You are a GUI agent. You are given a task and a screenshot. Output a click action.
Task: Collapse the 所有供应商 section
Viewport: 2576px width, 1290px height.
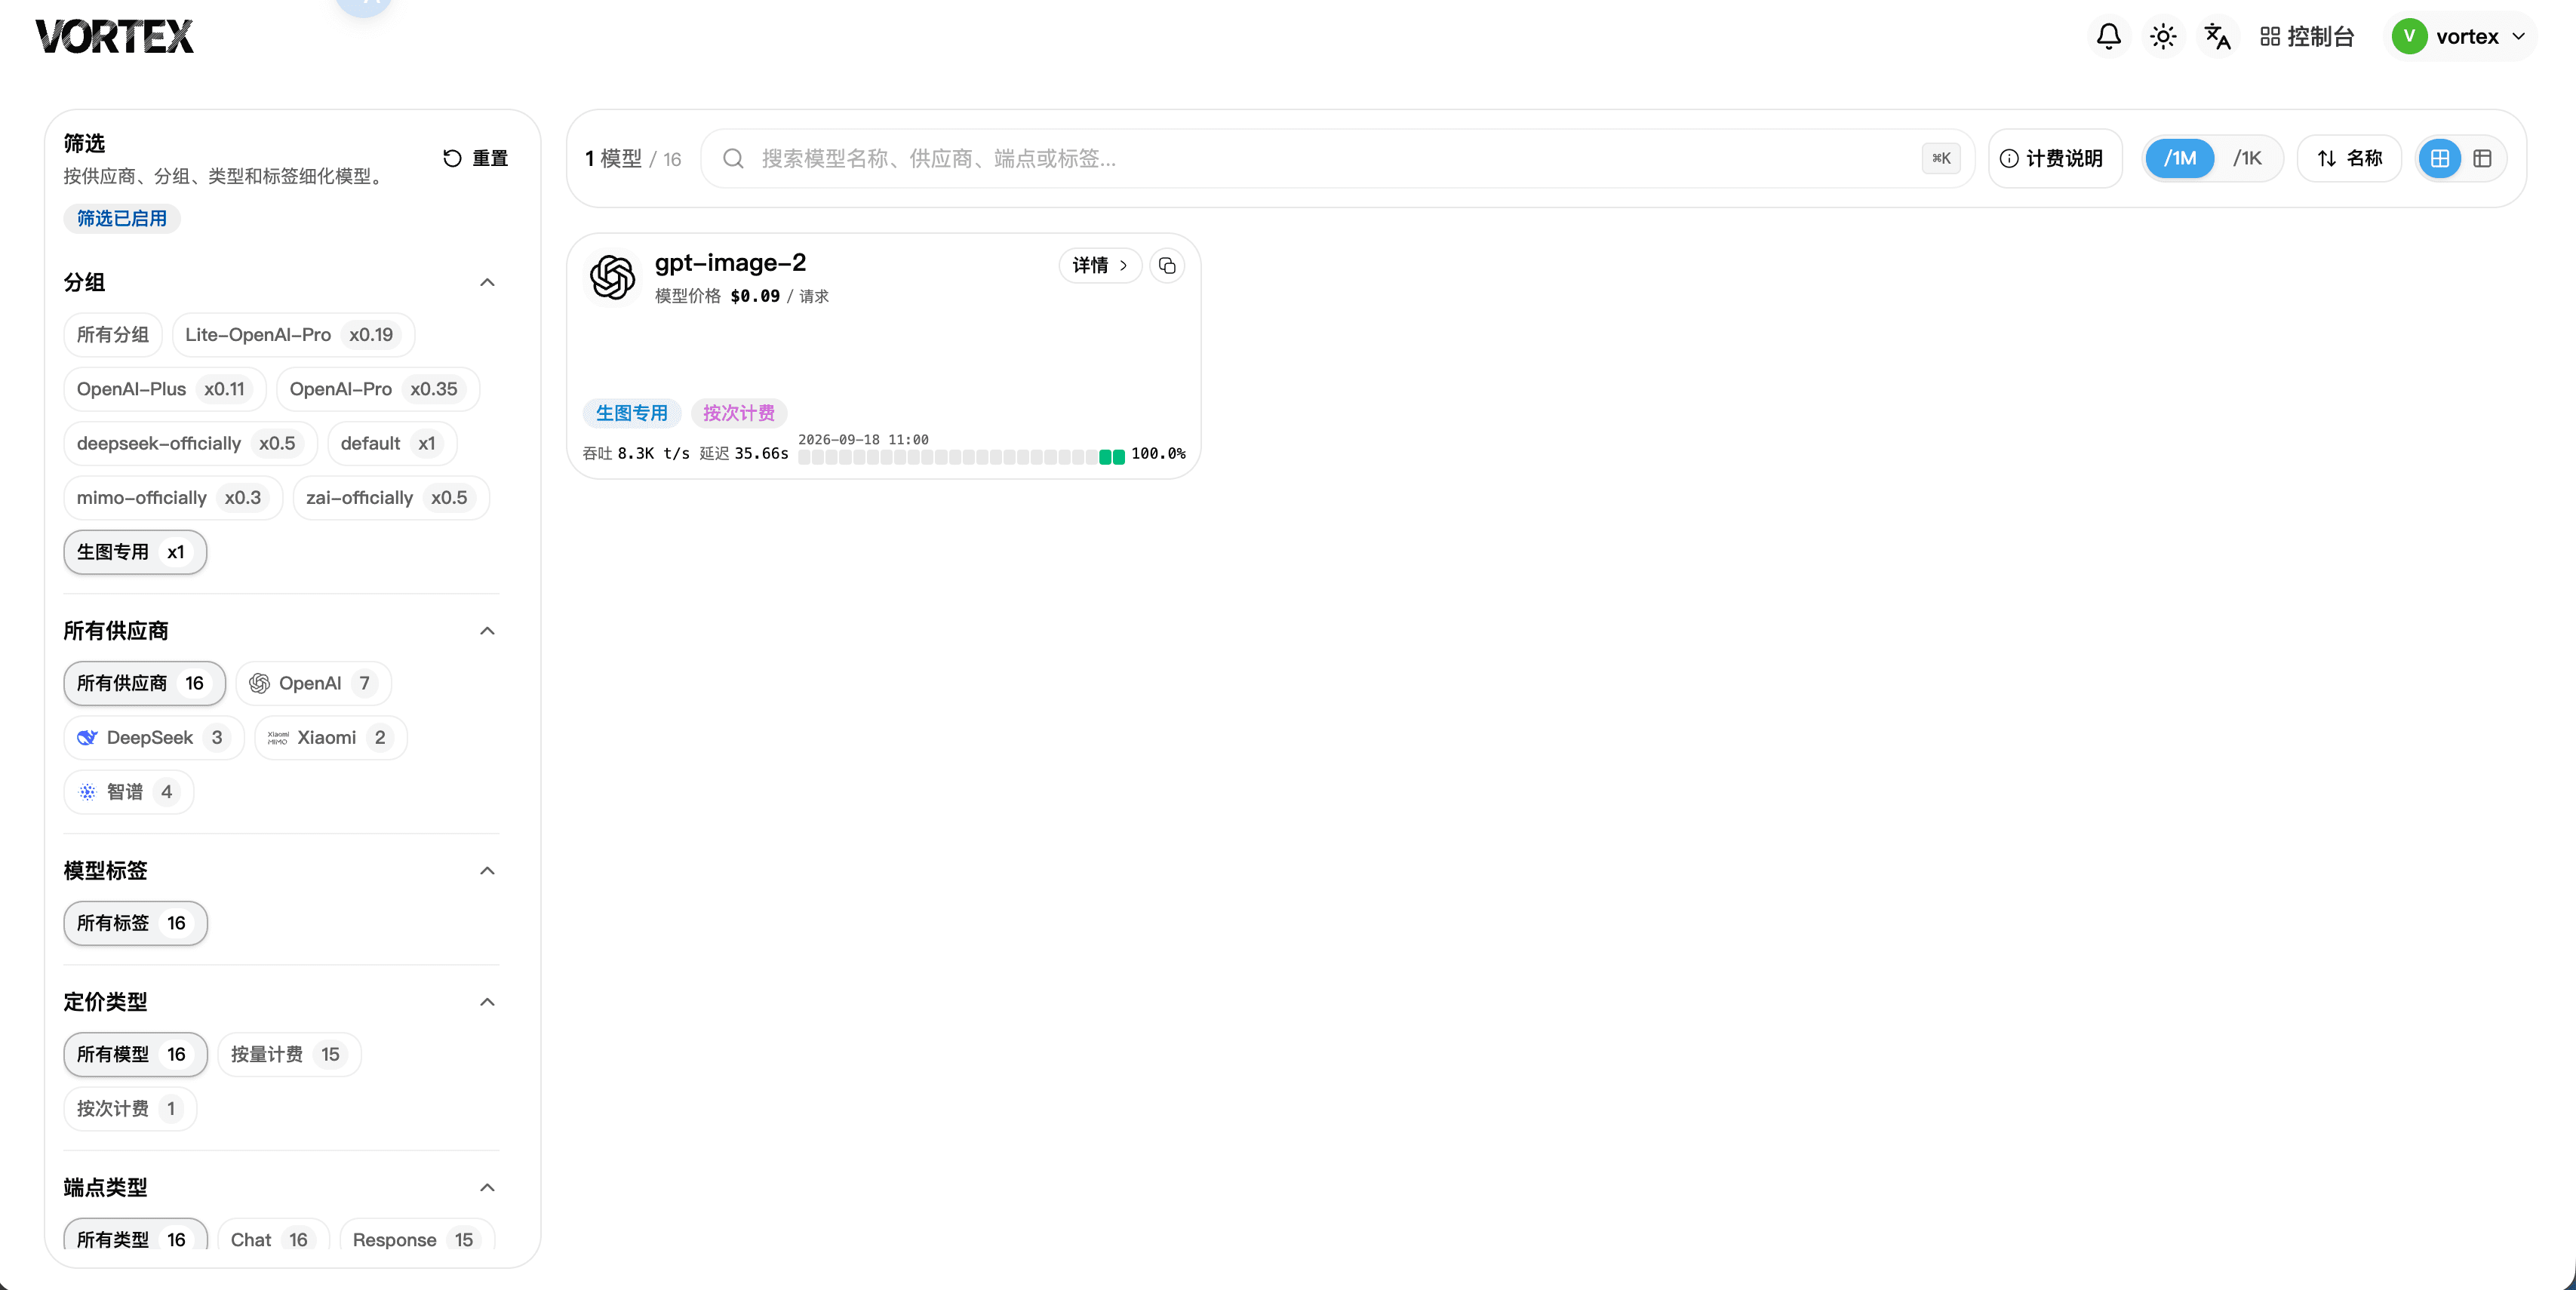click(x=487, y=631)
